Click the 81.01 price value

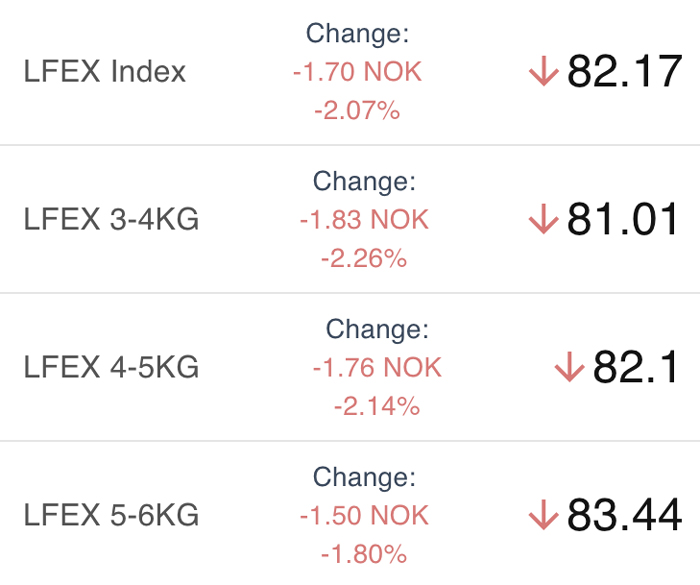(622, 219)
